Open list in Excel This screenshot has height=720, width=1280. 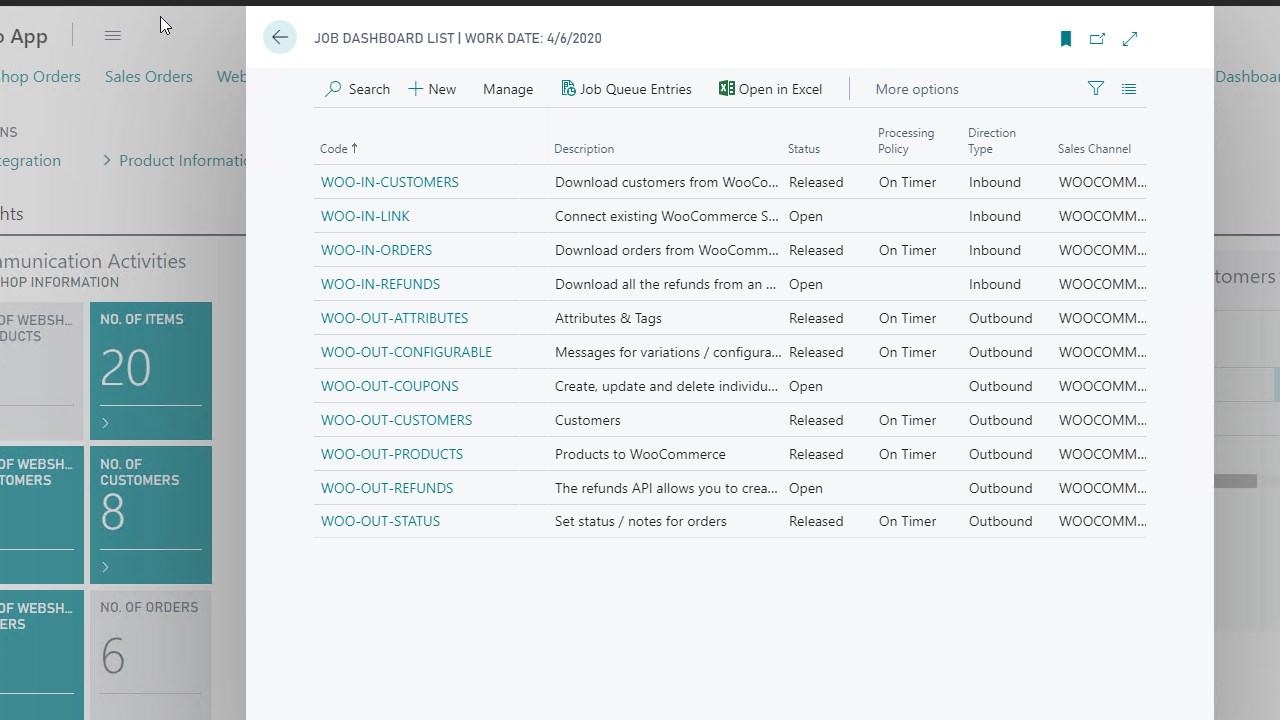(770, 89)
